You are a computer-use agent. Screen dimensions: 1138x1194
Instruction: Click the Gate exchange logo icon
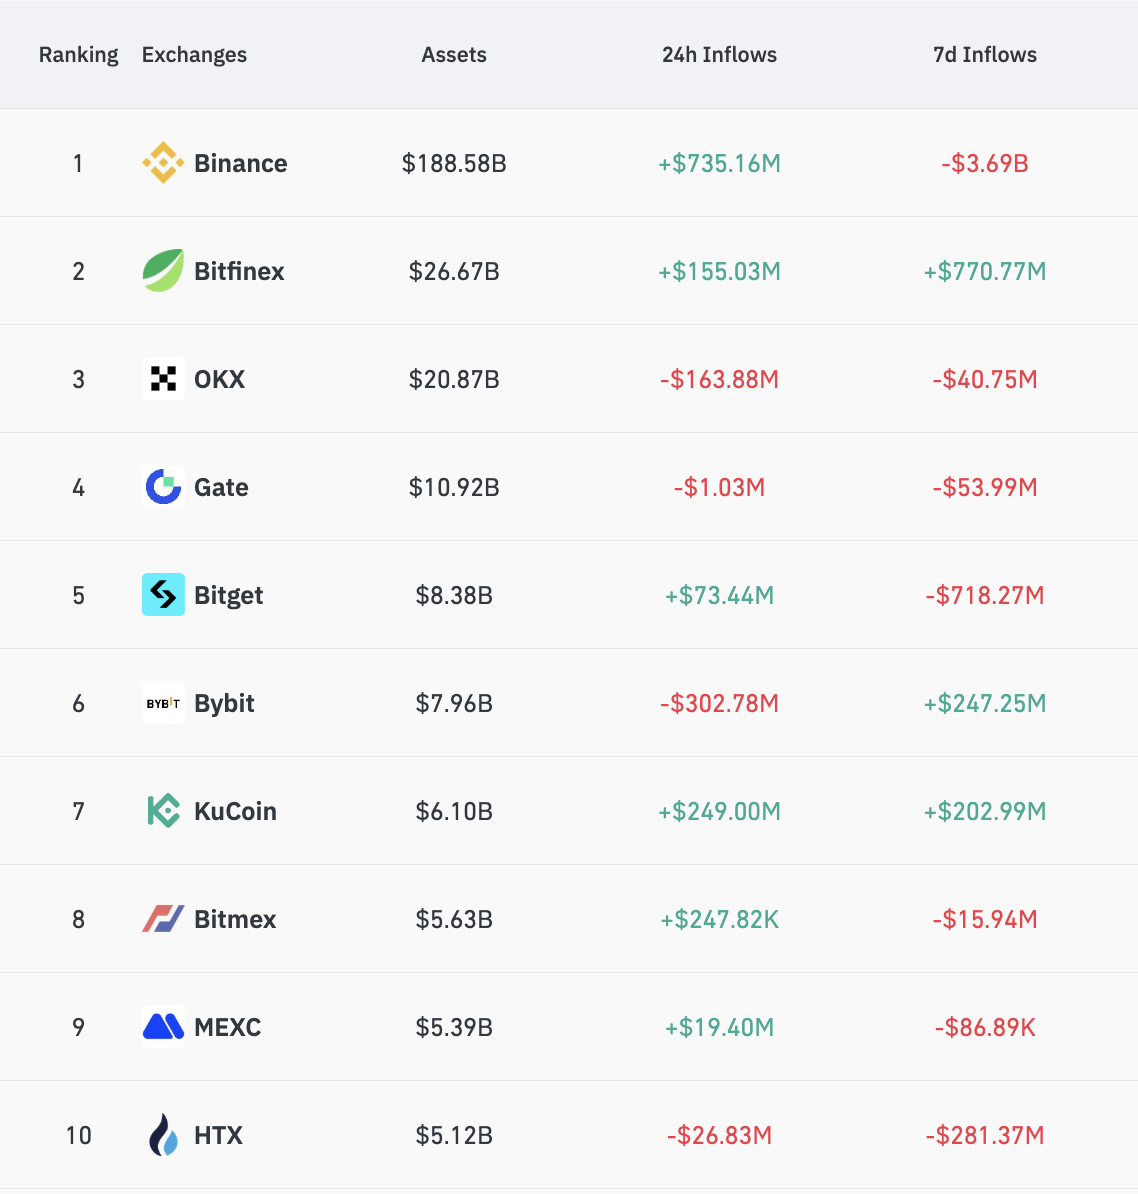coord(163,487)
